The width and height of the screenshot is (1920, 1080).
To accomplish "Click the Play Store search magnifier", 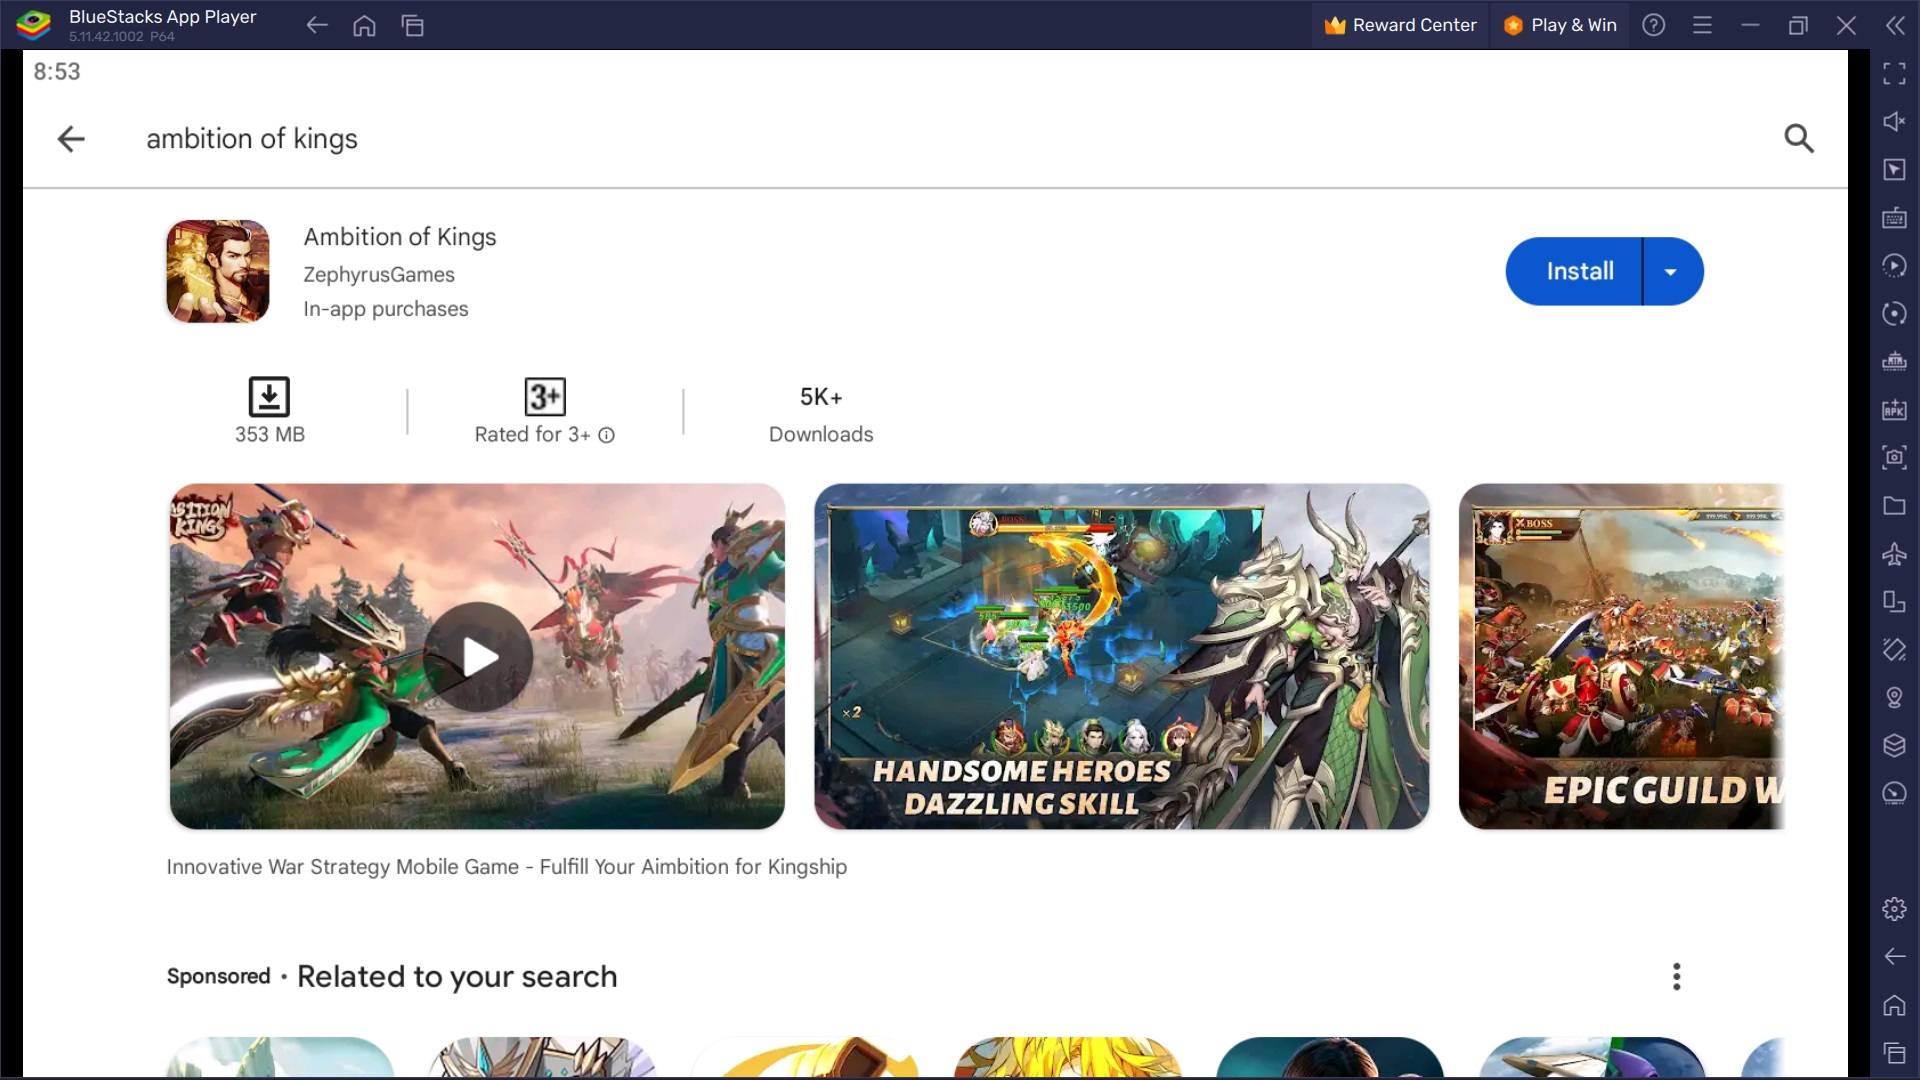I will [1798, 138].
